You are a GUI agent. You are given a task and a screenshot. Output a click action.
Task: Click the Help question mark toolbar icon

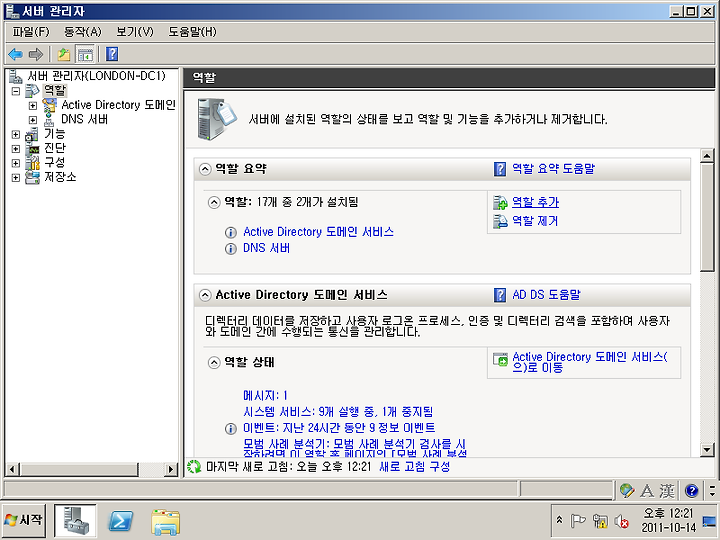(112, 54)
